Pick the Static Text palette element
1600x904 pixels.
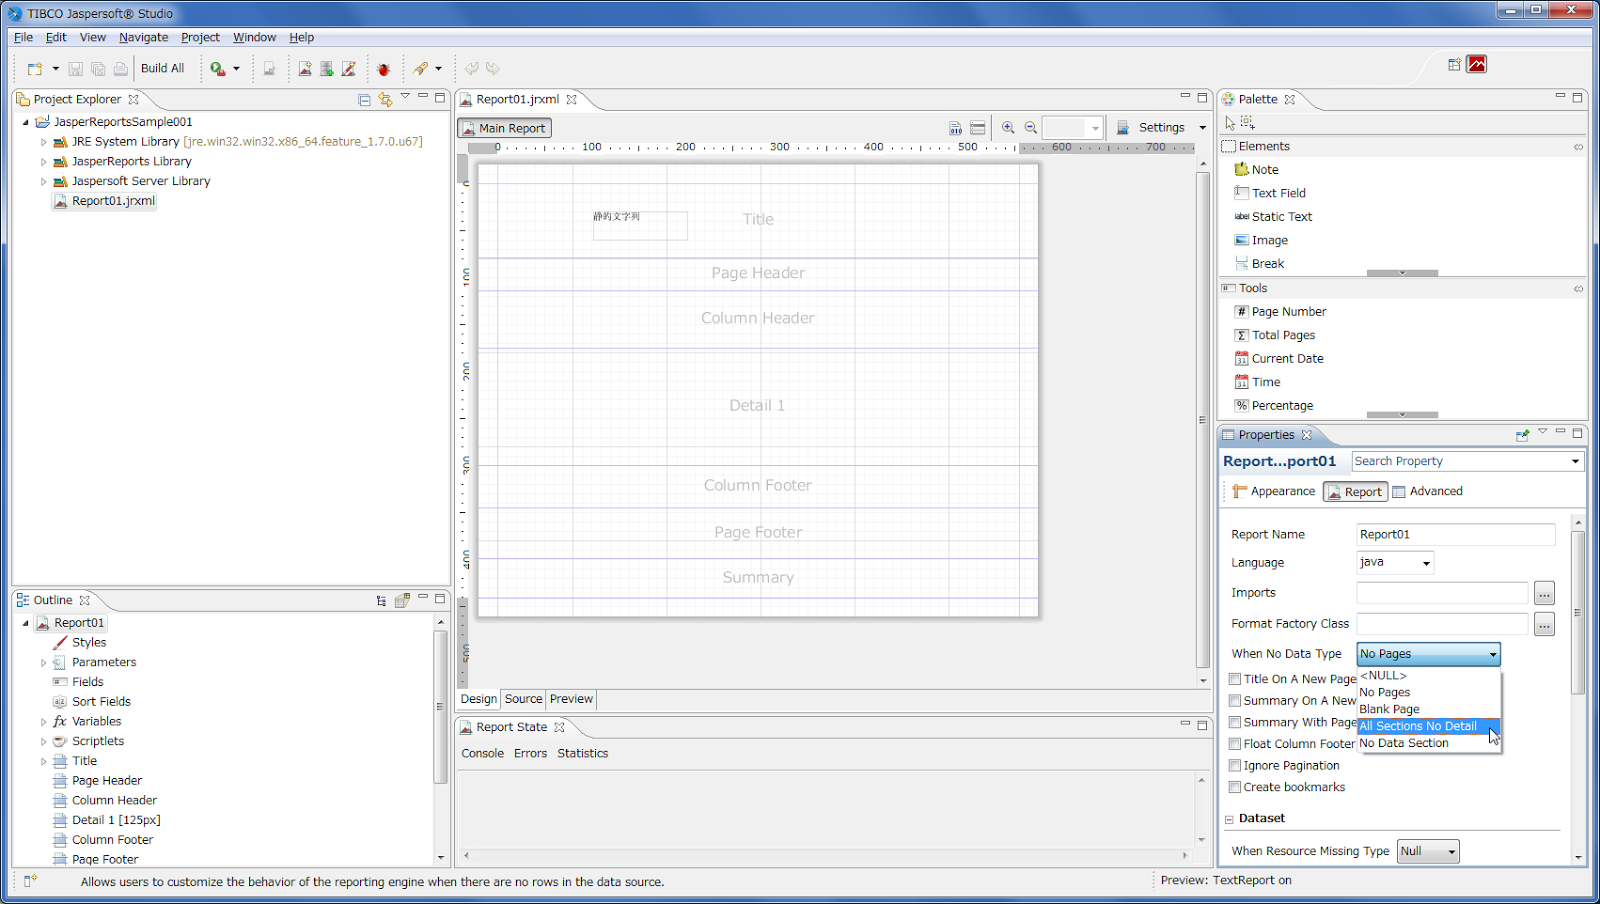pyautogui.click(x=1273, y=217)
